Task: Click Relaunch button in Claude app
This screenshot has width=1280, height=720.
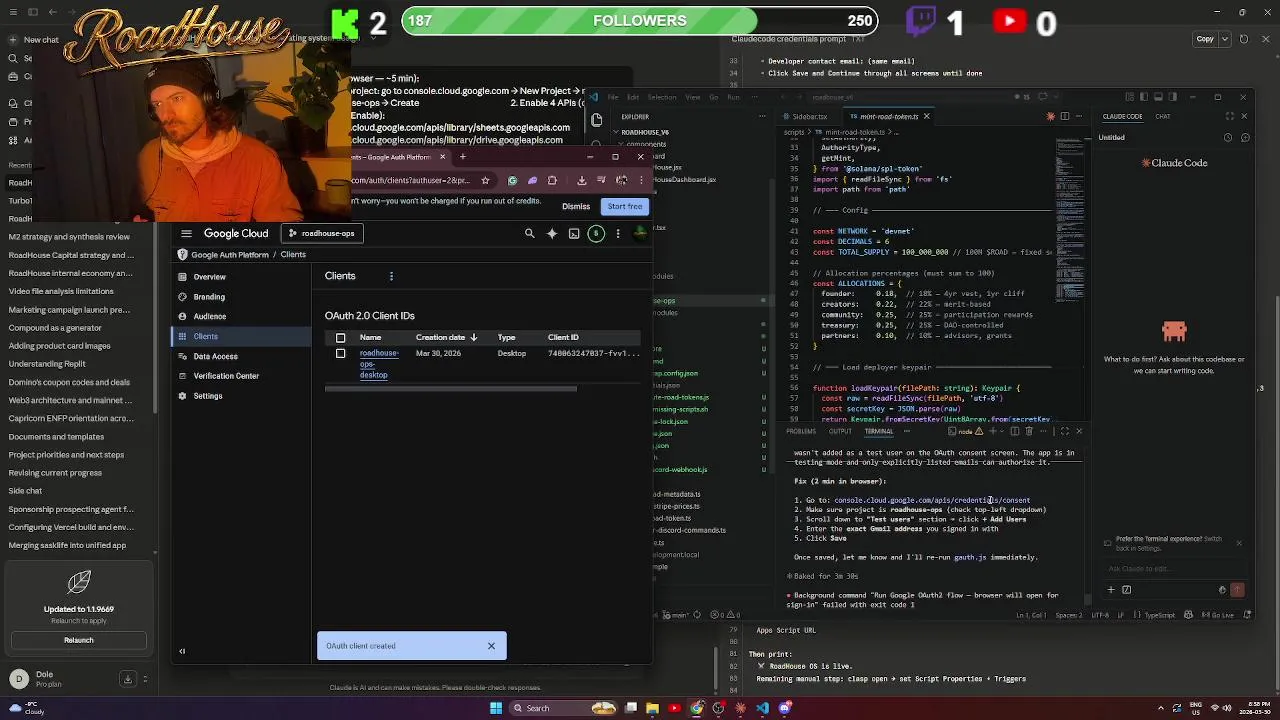Action: pyautogui.click(x=79, y=640)
